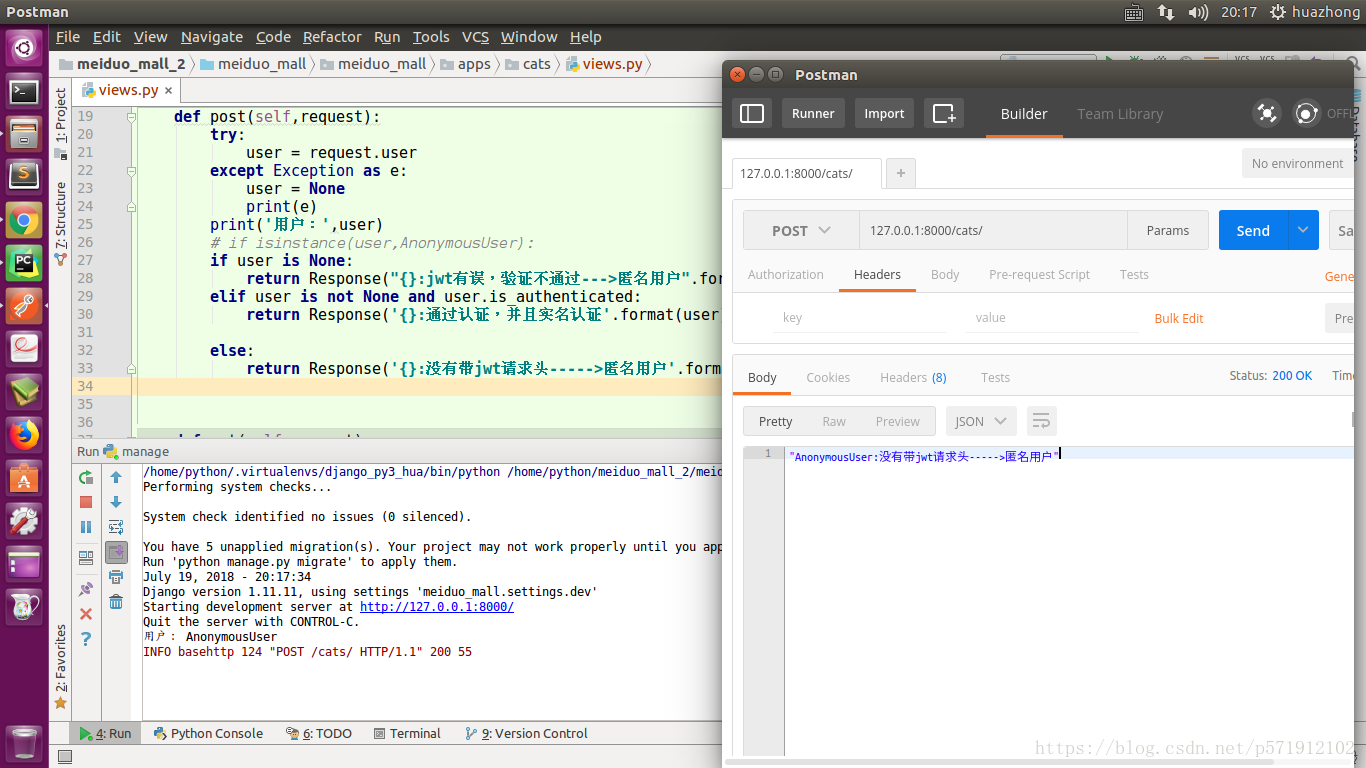Click the Params button
Screen dimensions: 1366x768
(x=1168, y=230)
